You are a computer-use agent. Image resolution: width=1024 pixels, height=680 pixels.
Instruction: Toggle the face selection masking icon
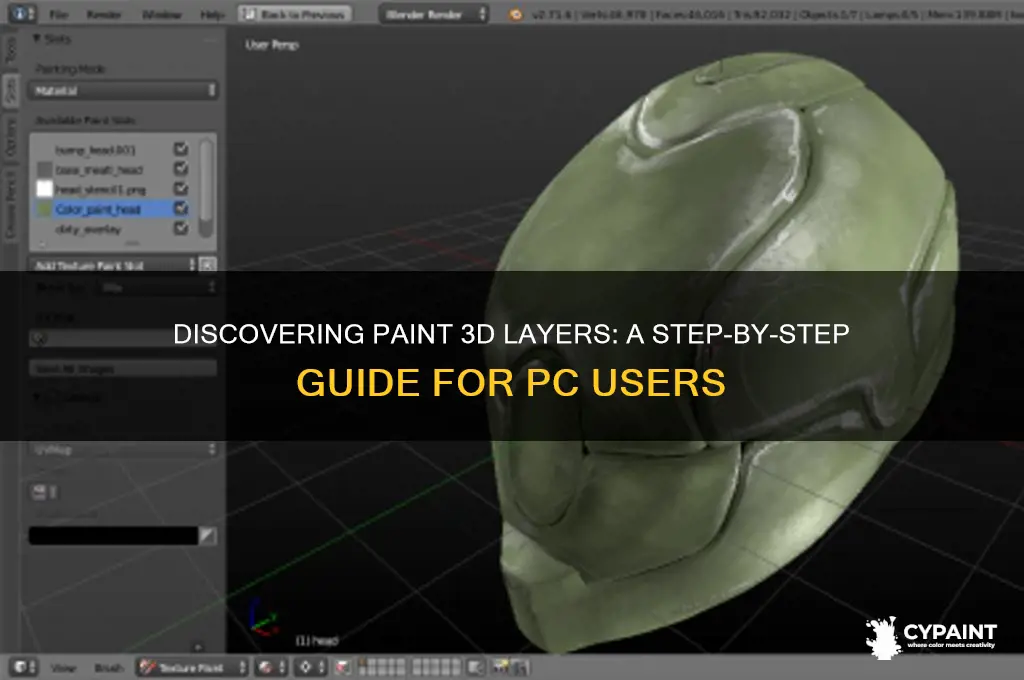(x=343, y=668)
